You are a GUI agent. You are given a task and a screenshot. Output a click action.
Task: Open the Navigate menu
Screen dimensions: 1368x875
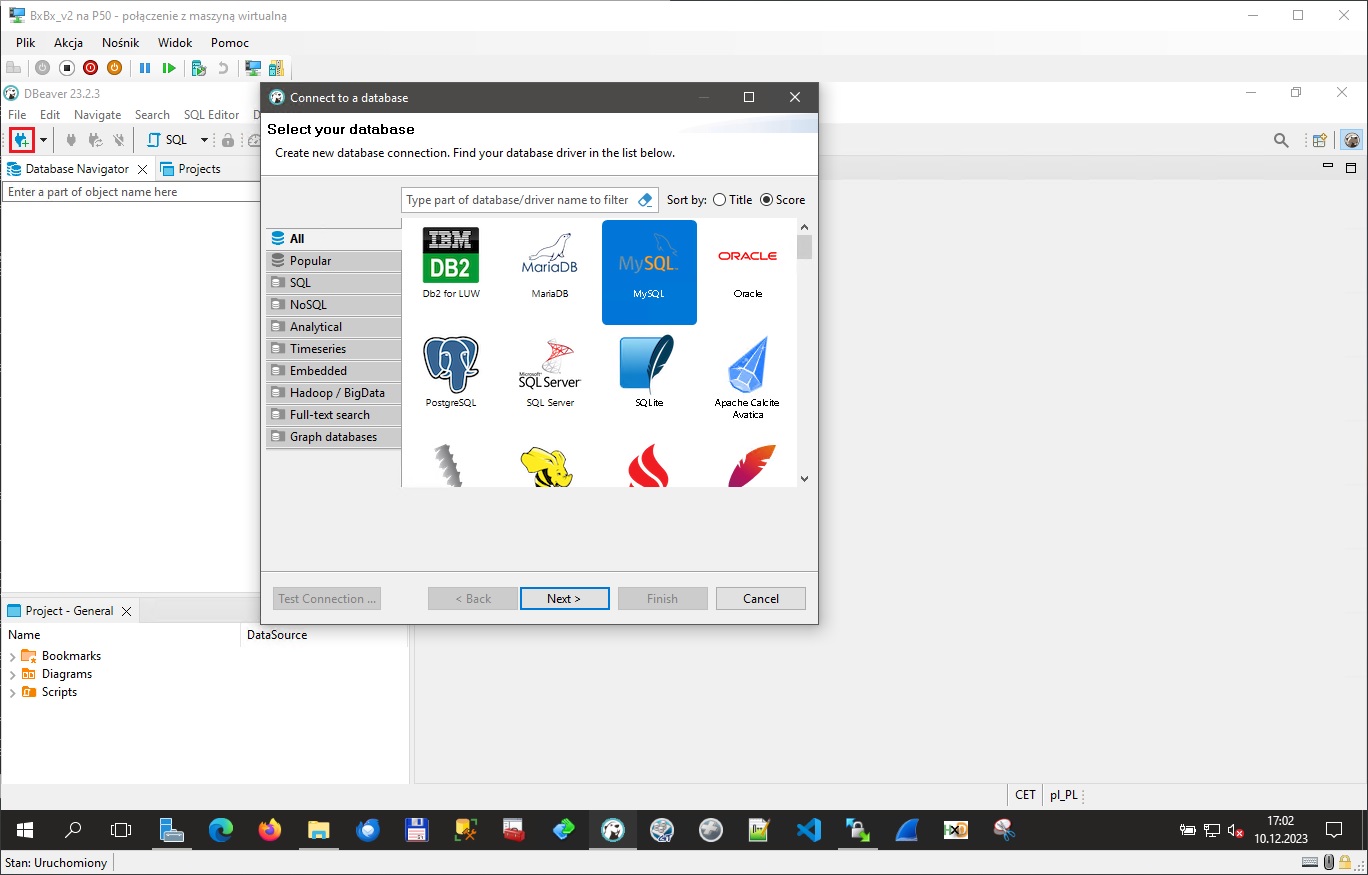point(97,115)
